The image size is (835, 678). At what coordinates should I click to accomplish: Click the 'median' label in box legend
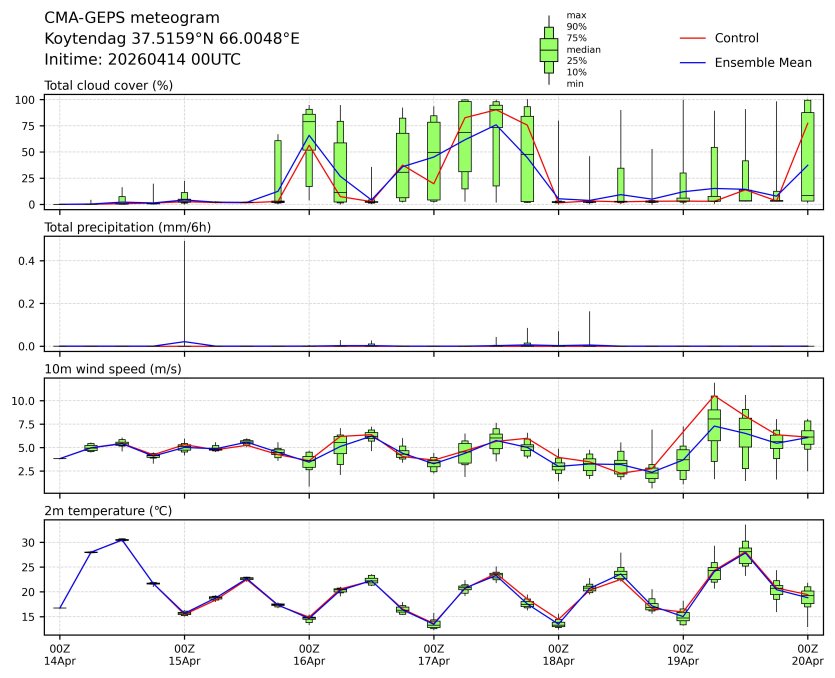tap(583, 49)
